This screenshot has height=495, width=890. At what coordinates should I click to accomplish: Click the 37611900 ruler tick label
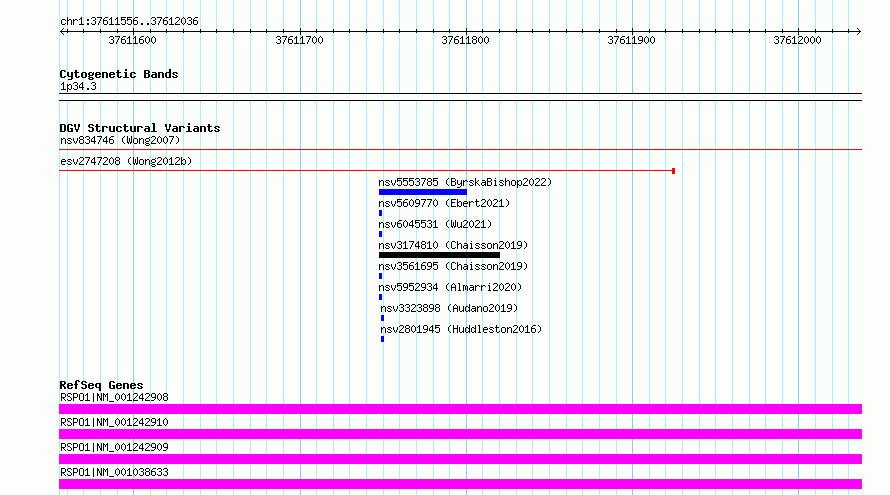click(x=631, y=40)
